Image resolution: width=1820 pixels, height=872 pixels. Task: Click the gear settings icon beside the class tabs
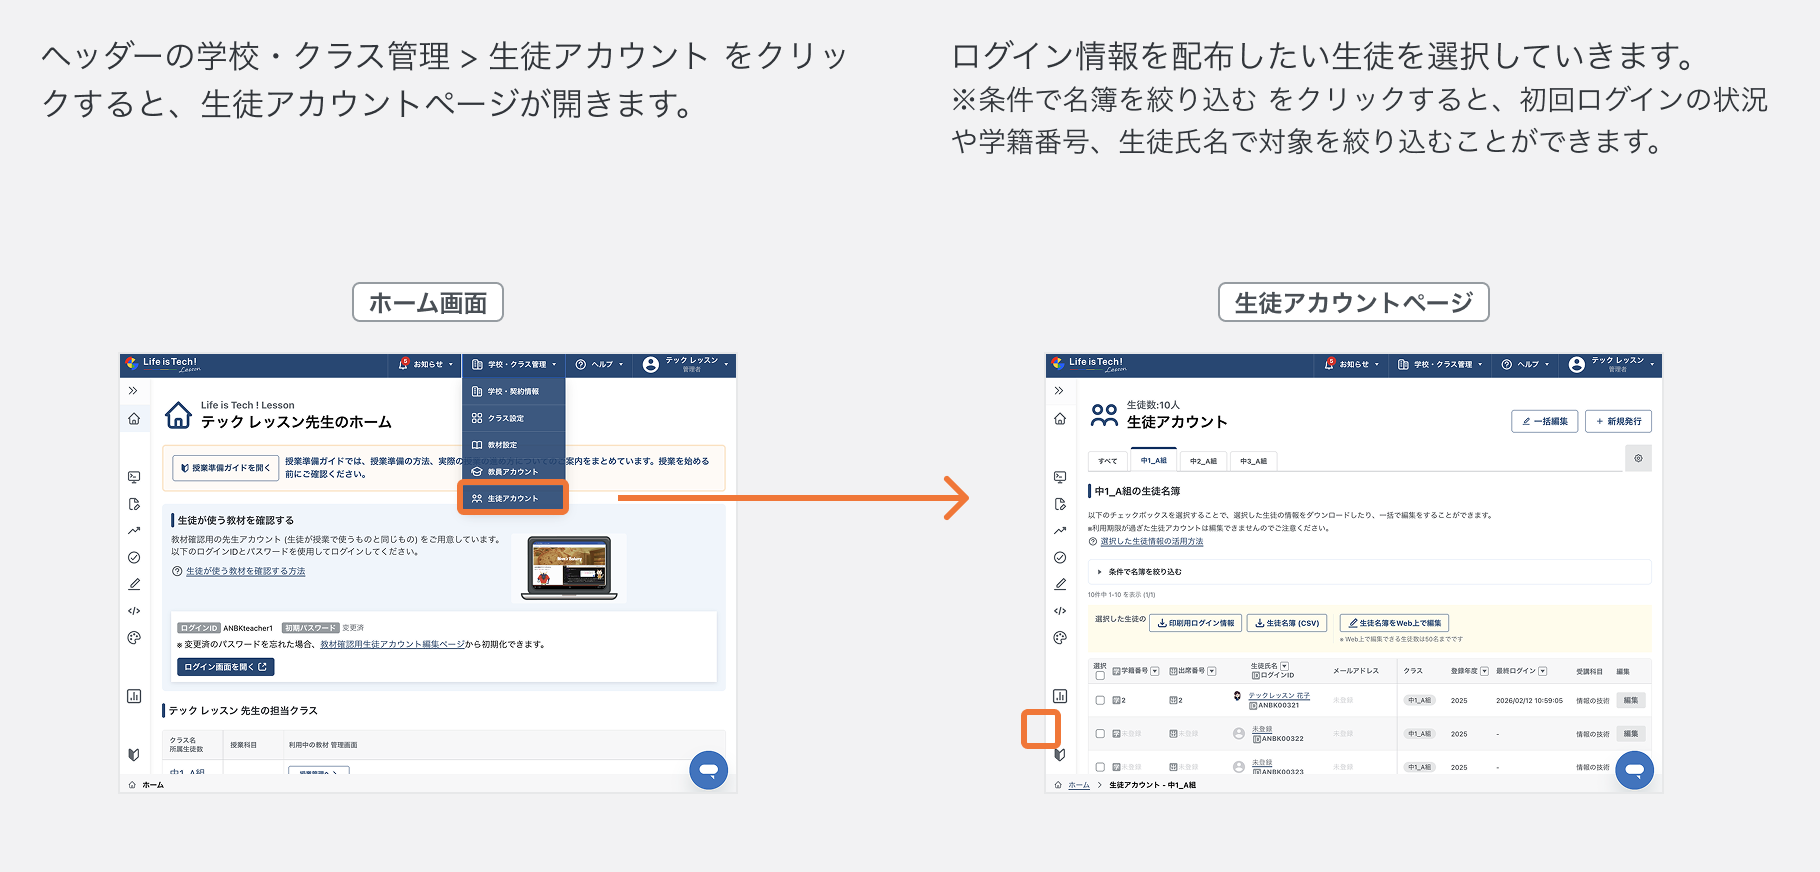[x=1638, y=459]
